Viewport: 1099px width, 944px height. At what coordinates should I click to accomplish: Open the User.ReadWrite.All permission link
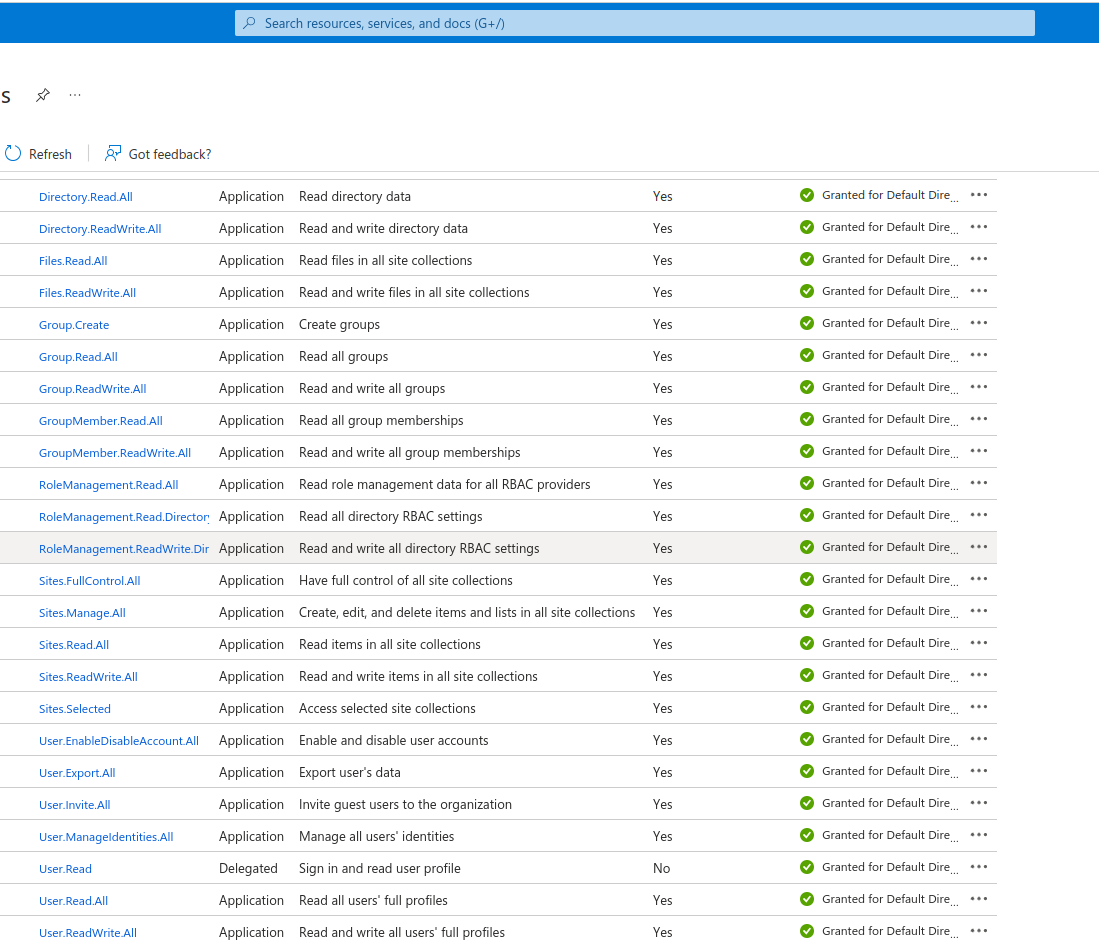click(x=88, y=933)
